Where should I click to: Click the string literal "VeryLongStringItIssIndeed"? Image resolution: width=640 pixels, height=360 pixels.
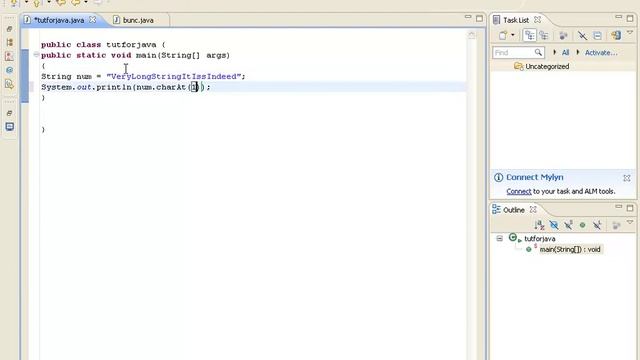173,76
